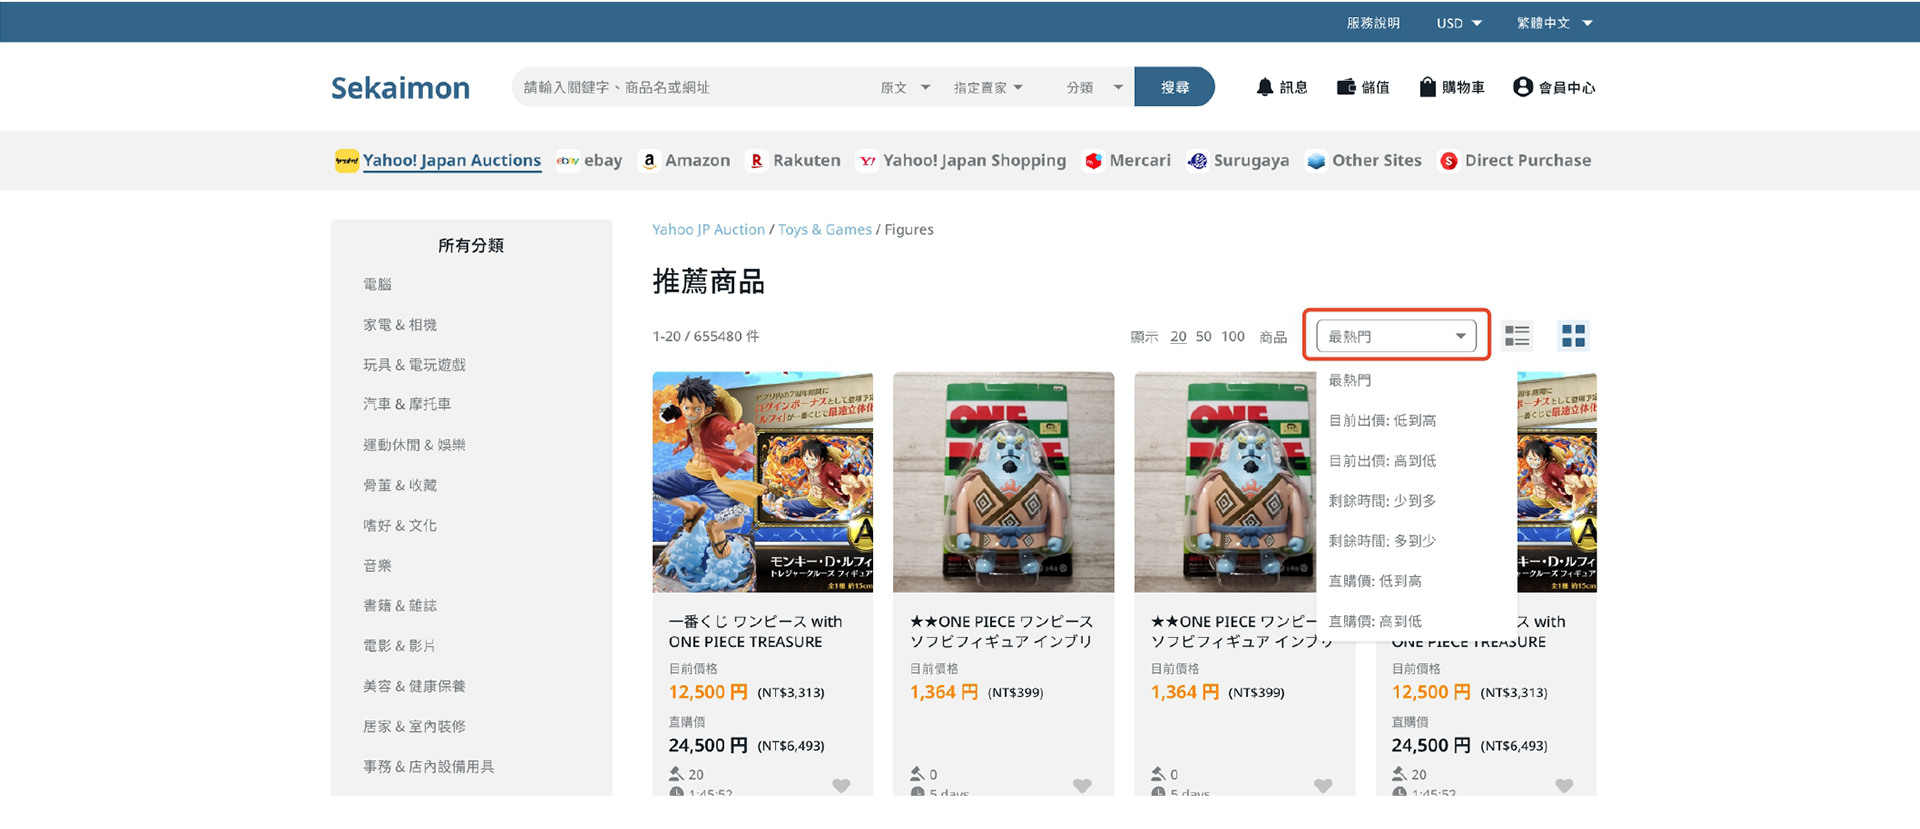Open the 嗜好 & 文化 category
Image resolution: width=1920 pixels, height=829 pixels.
[400, 525]
